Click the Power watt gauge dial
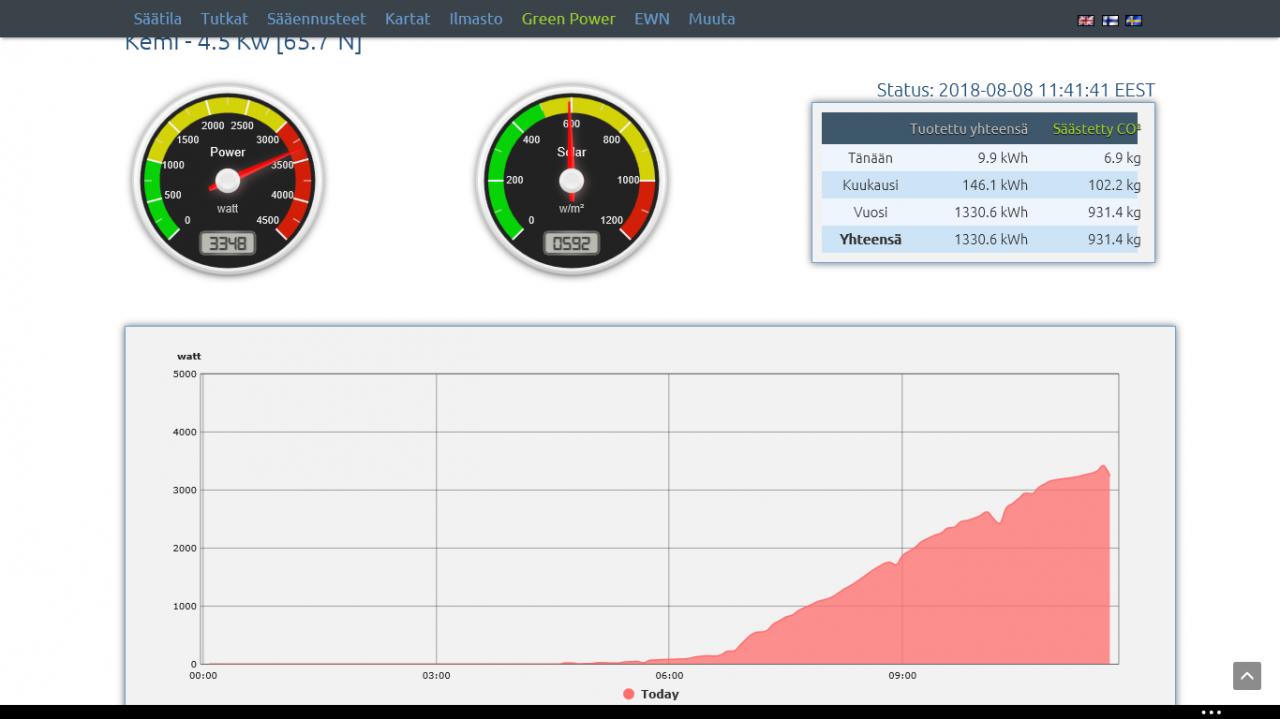1280x719 pixels. point(228,180)
